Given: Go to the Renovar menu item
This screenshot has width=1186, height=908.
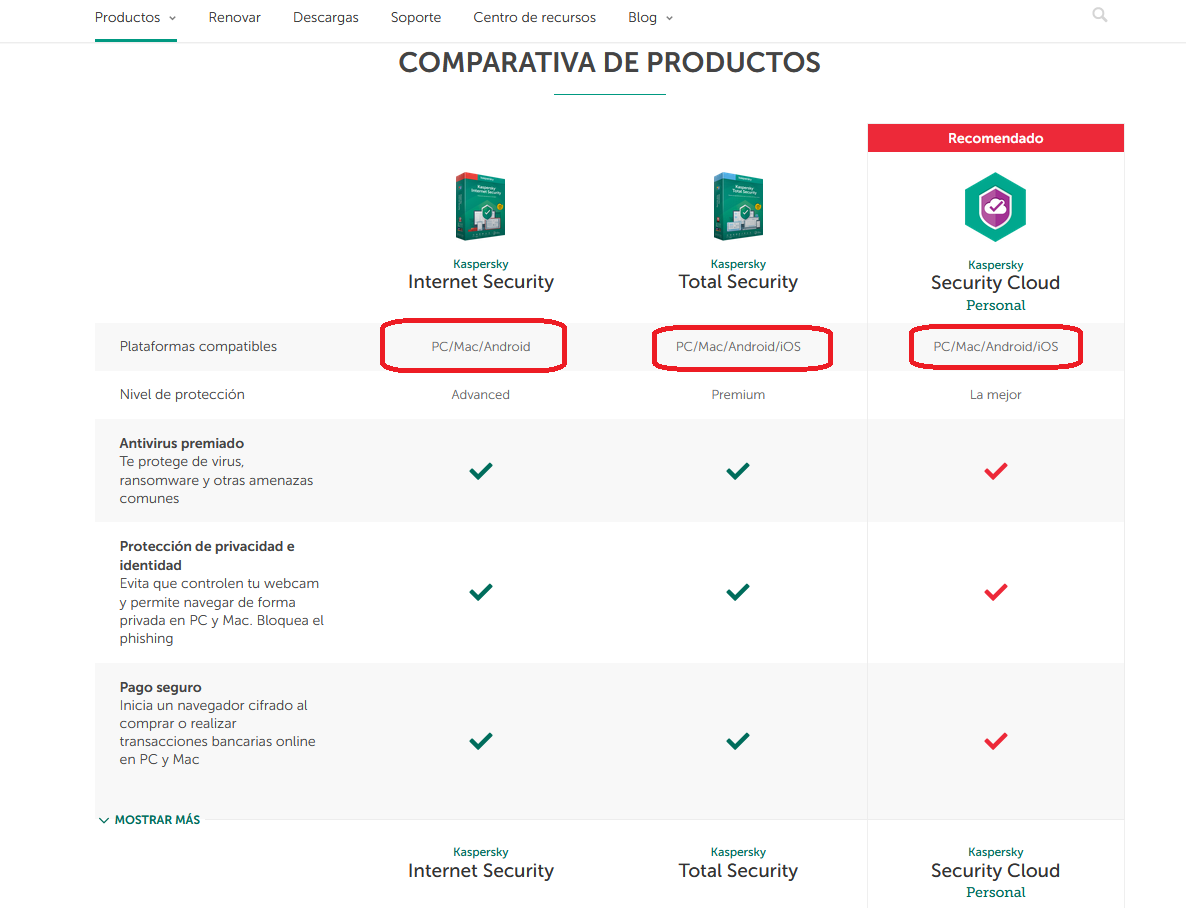Looking at the screenshot, I should pyautogui.click(x=235, y=17).
